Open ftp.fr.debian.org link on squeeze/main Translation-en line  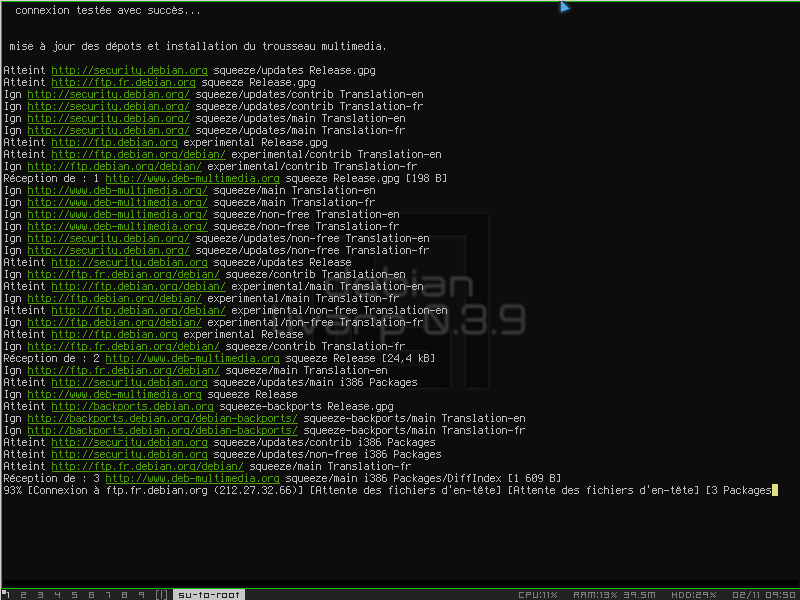tap(123, 370)
